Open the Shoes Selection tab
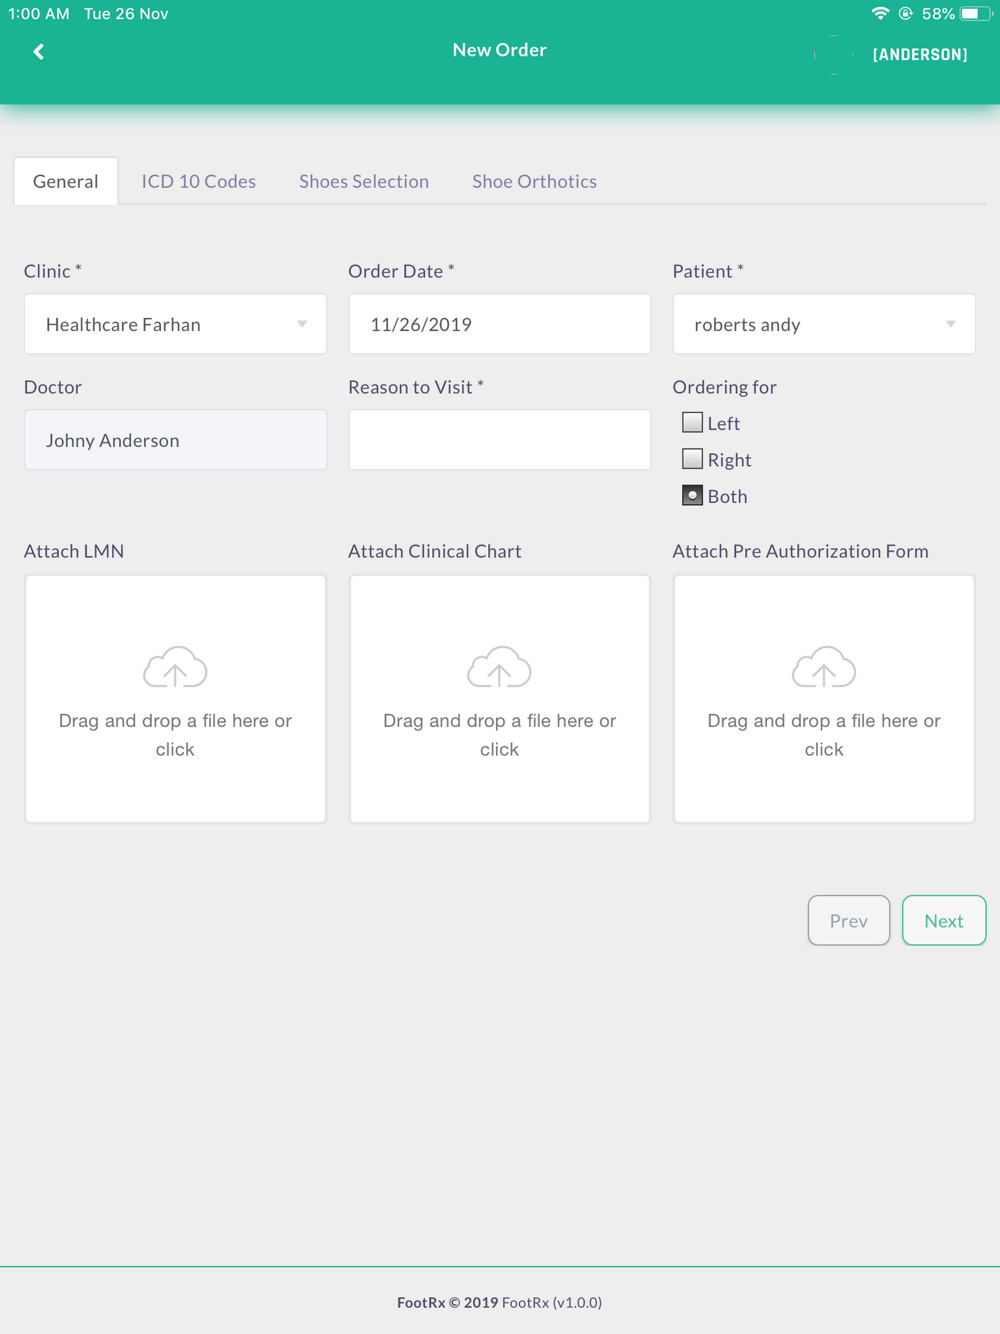The image size is (1000, 1334). [x=364, y=181]
